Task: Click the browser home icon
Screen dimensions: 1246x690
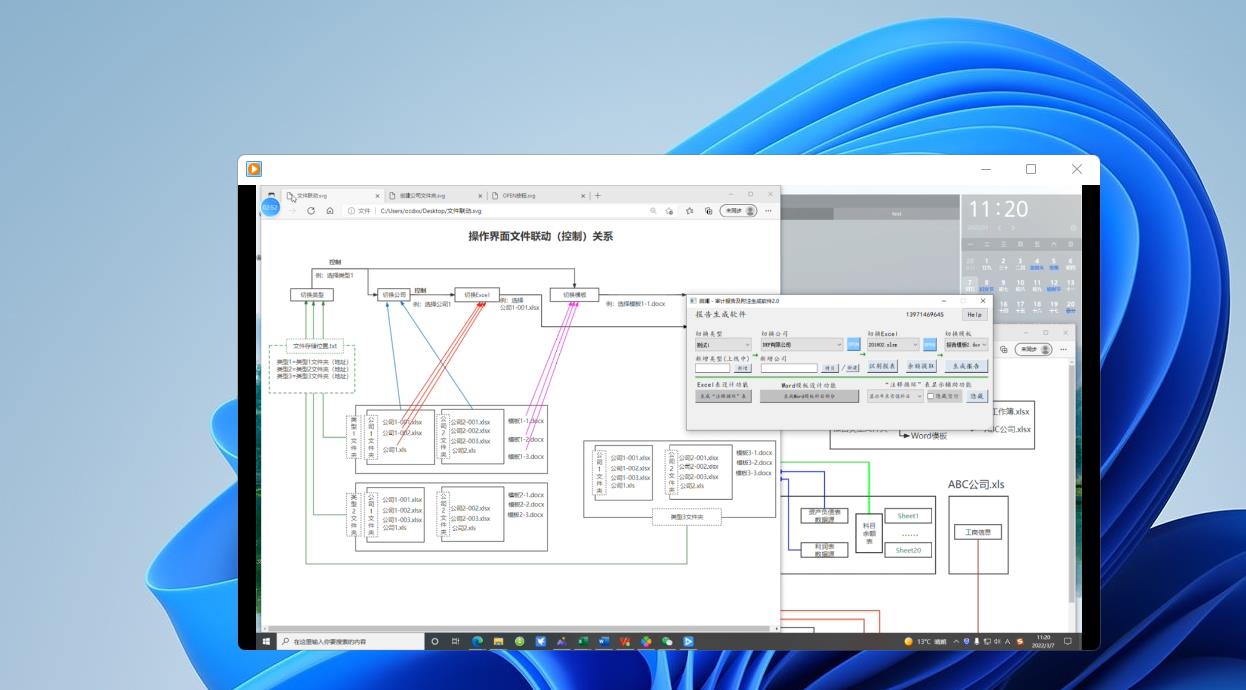Action: coord(330,211)
